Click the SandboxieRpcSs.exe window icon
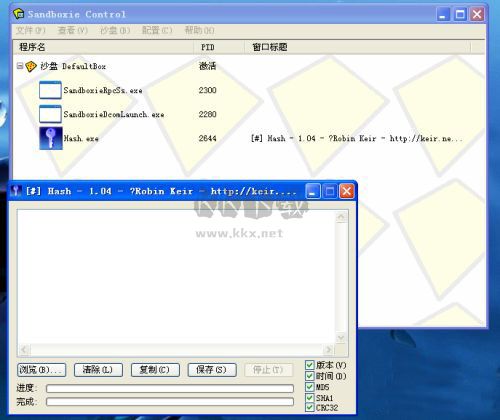Screen dimensions: 500x420 (50, 90)
